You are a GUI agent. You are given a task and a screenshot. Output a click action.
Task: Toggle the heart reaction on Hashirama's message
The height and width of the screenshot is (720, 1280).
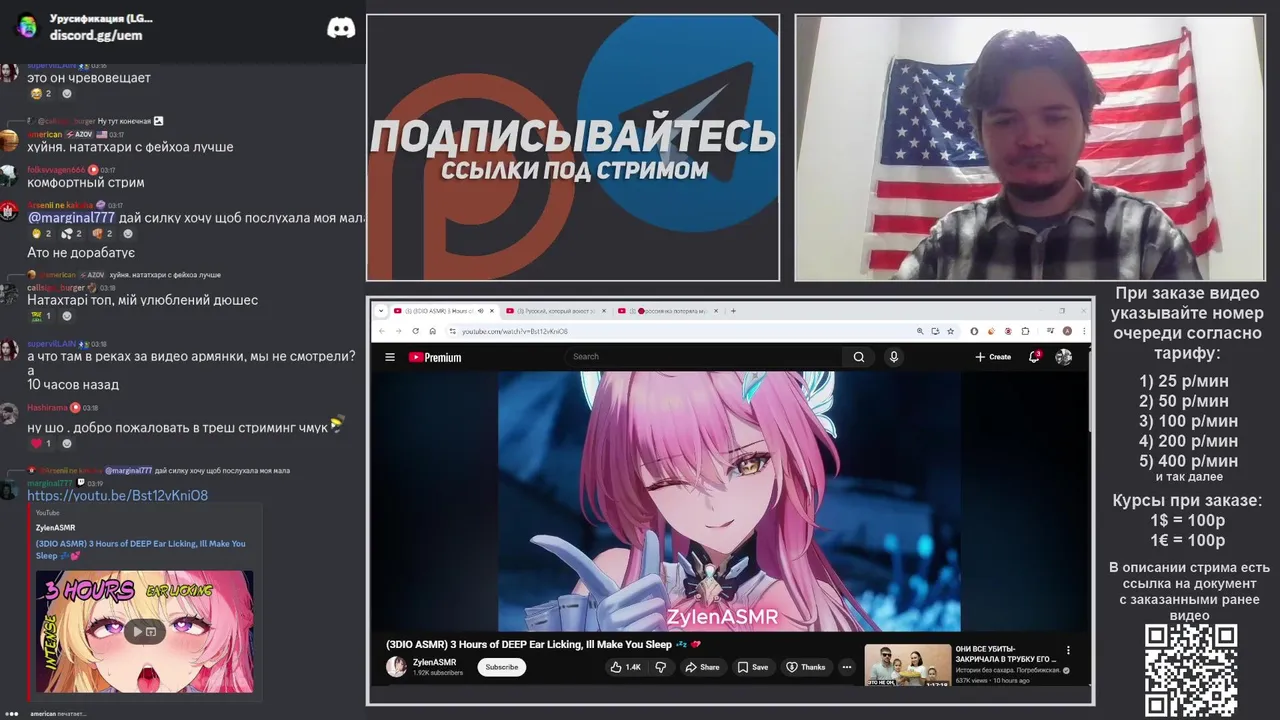click(x=41, y=444)
